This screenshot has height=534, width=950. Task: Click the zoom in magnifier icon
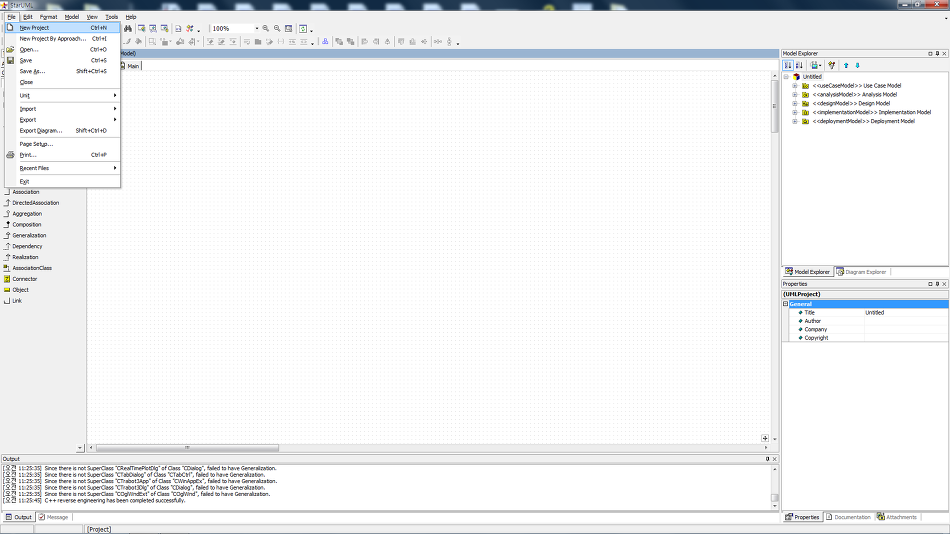pos(266,29)
